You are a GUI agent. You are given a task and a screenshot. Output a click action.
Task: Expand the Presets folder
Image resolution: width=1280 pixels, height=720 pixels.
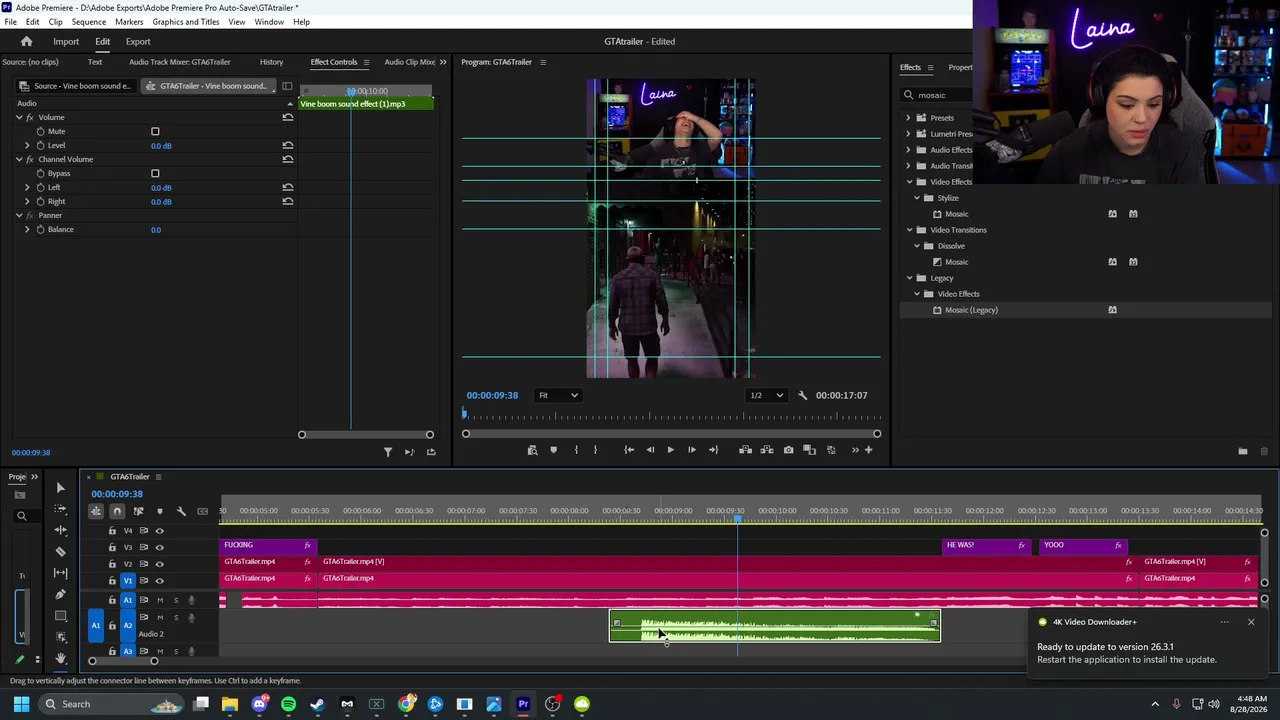(x=909, y=118)
